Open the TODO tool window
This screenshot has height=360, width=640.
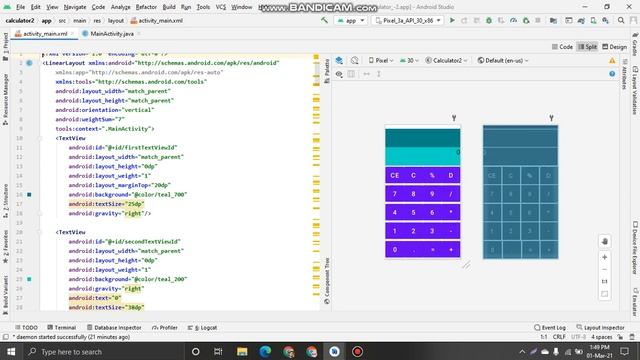26,328
